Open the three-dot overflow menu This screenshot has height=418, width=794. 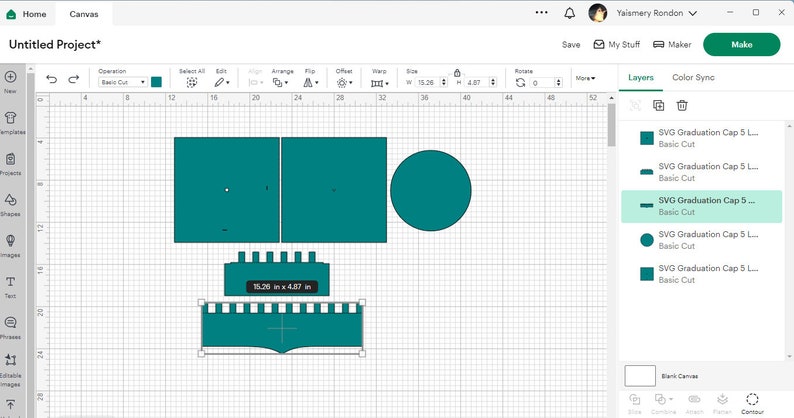click(541, 13)
